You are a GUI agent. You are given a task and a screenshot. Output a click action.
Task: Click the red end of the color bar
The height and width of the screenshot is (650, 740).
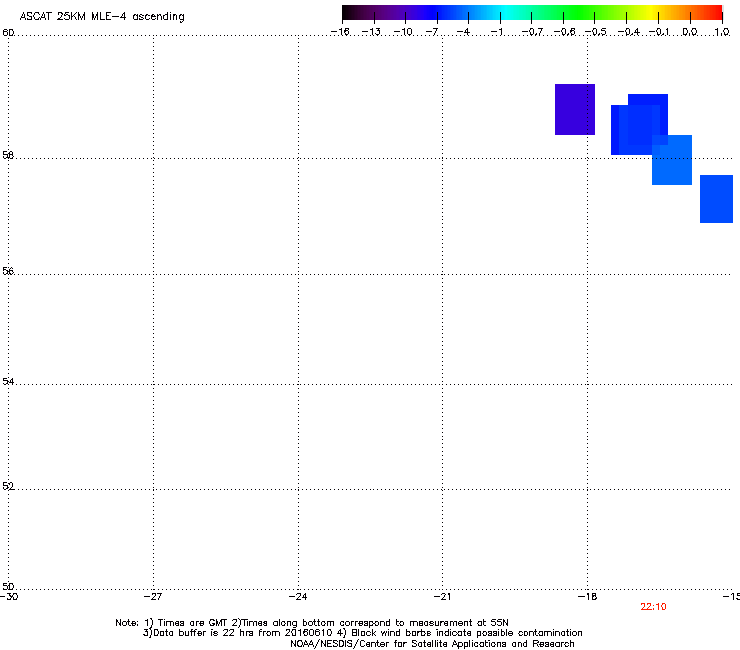pos(713,13)
